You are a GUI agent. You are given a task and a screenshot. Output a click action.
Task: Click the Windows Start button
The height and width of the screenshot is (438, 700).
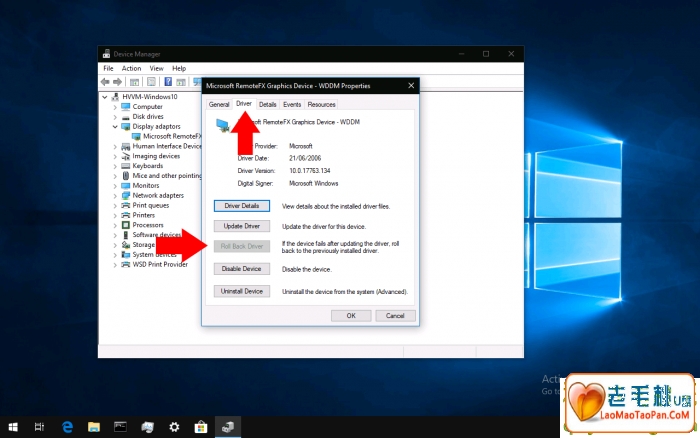[x=13, y=427]
